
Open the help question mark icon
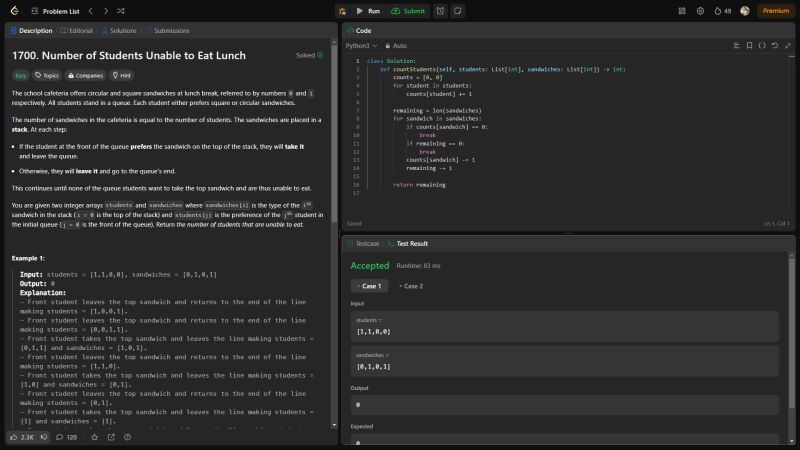pyautogui.click(x=128, y=437)
